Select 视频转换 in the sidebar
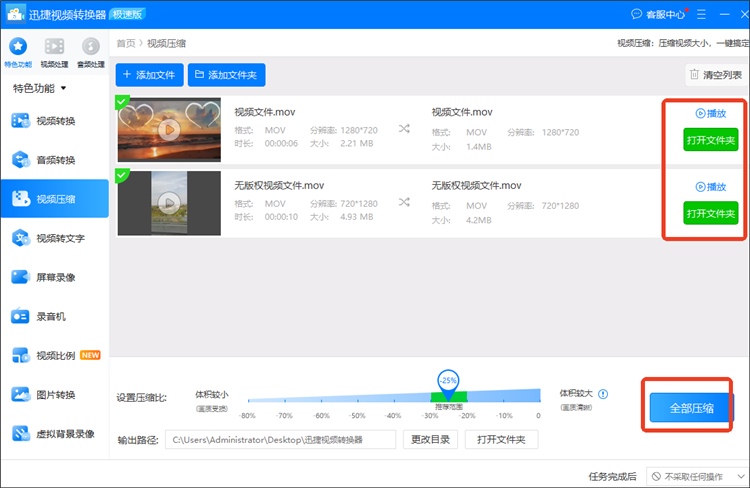Viewport: 750px width, 488px height. tap(55, 121)
